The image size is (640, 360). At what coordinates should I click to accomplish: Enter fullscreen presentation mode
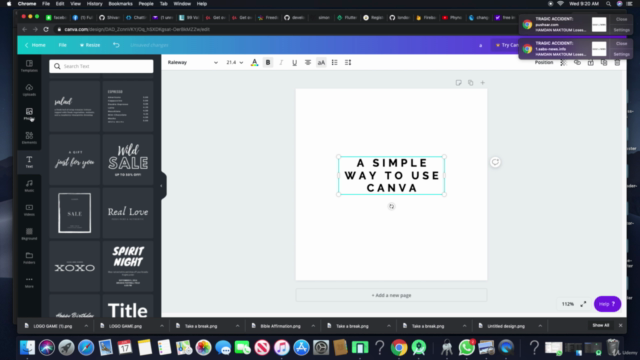click(583, 304)
